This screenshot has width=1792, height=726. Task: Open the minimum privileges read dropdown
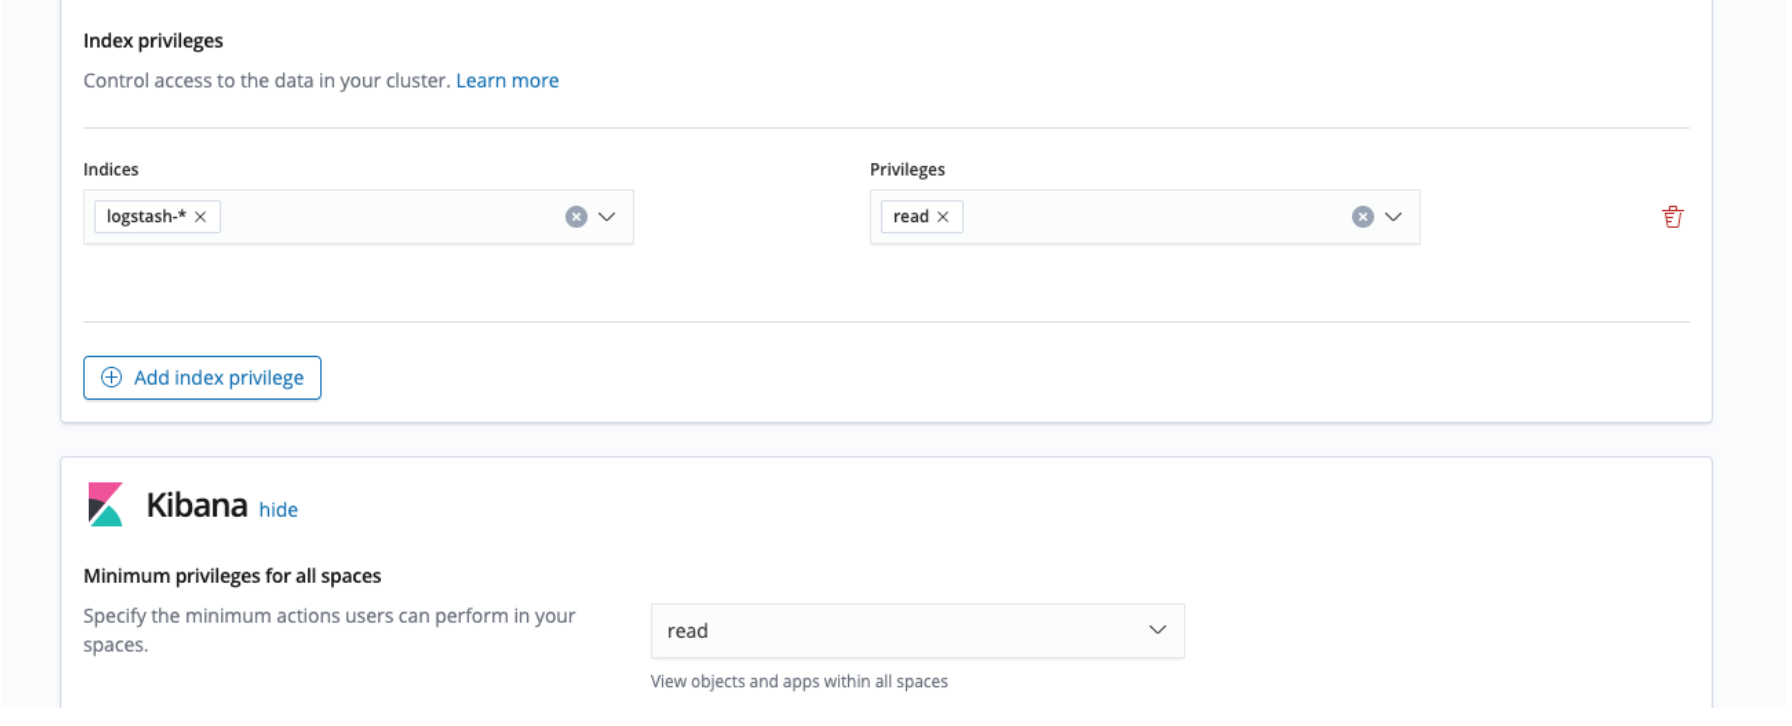click(x=900, y=631)
